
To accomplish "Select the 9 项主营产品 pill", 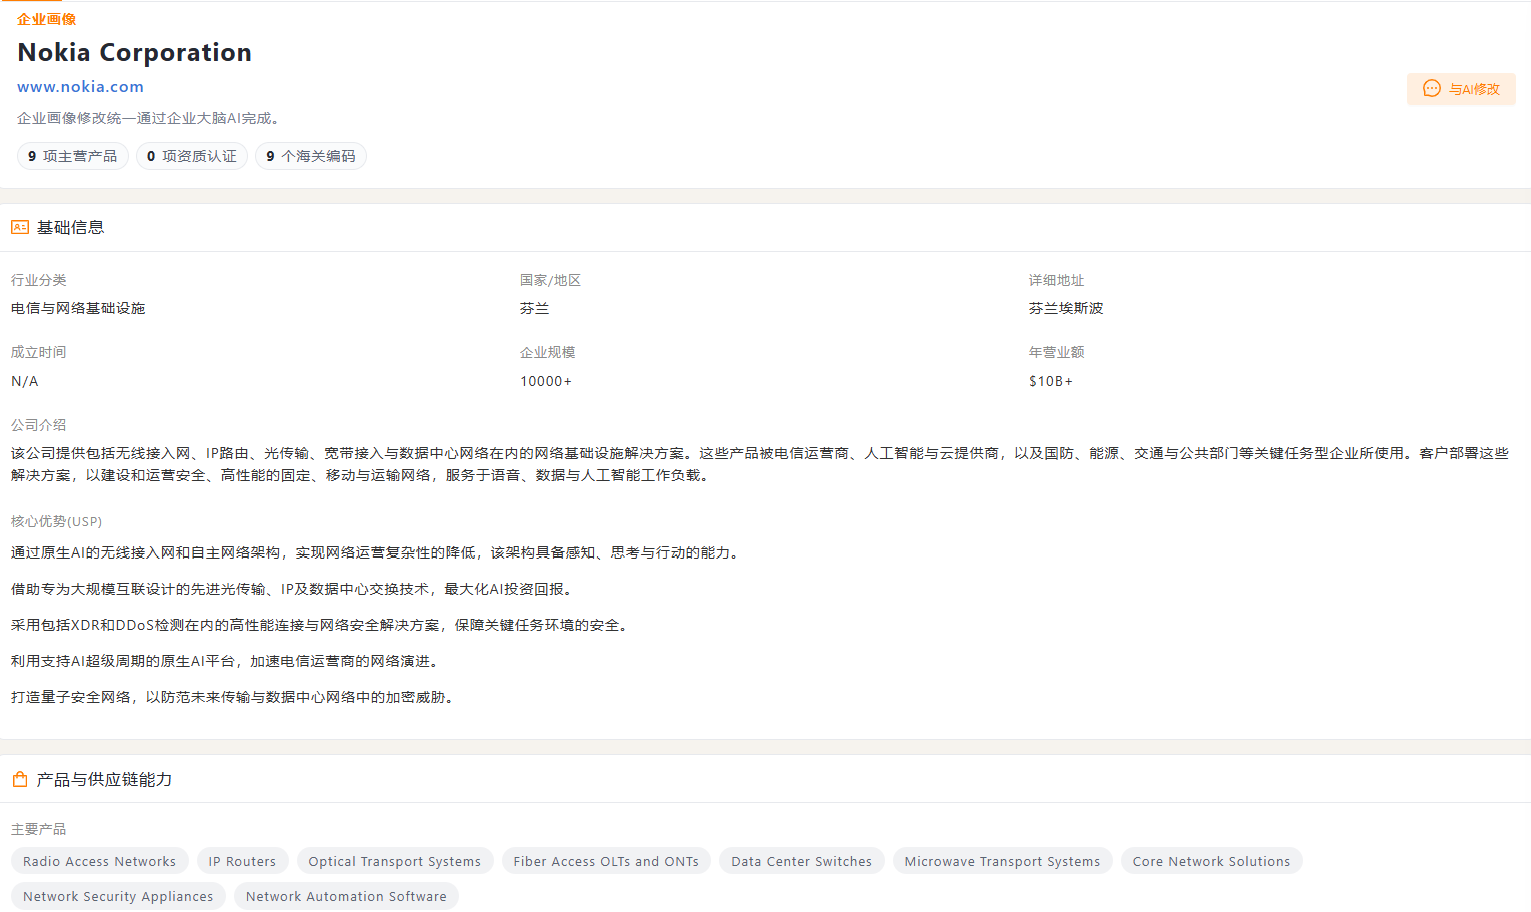I will pos(73,156).
